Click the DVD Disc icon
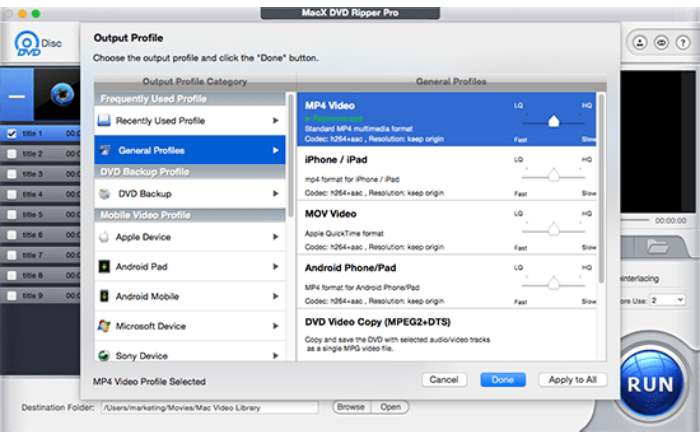700x440 pixels. click(x=28, y=44)
